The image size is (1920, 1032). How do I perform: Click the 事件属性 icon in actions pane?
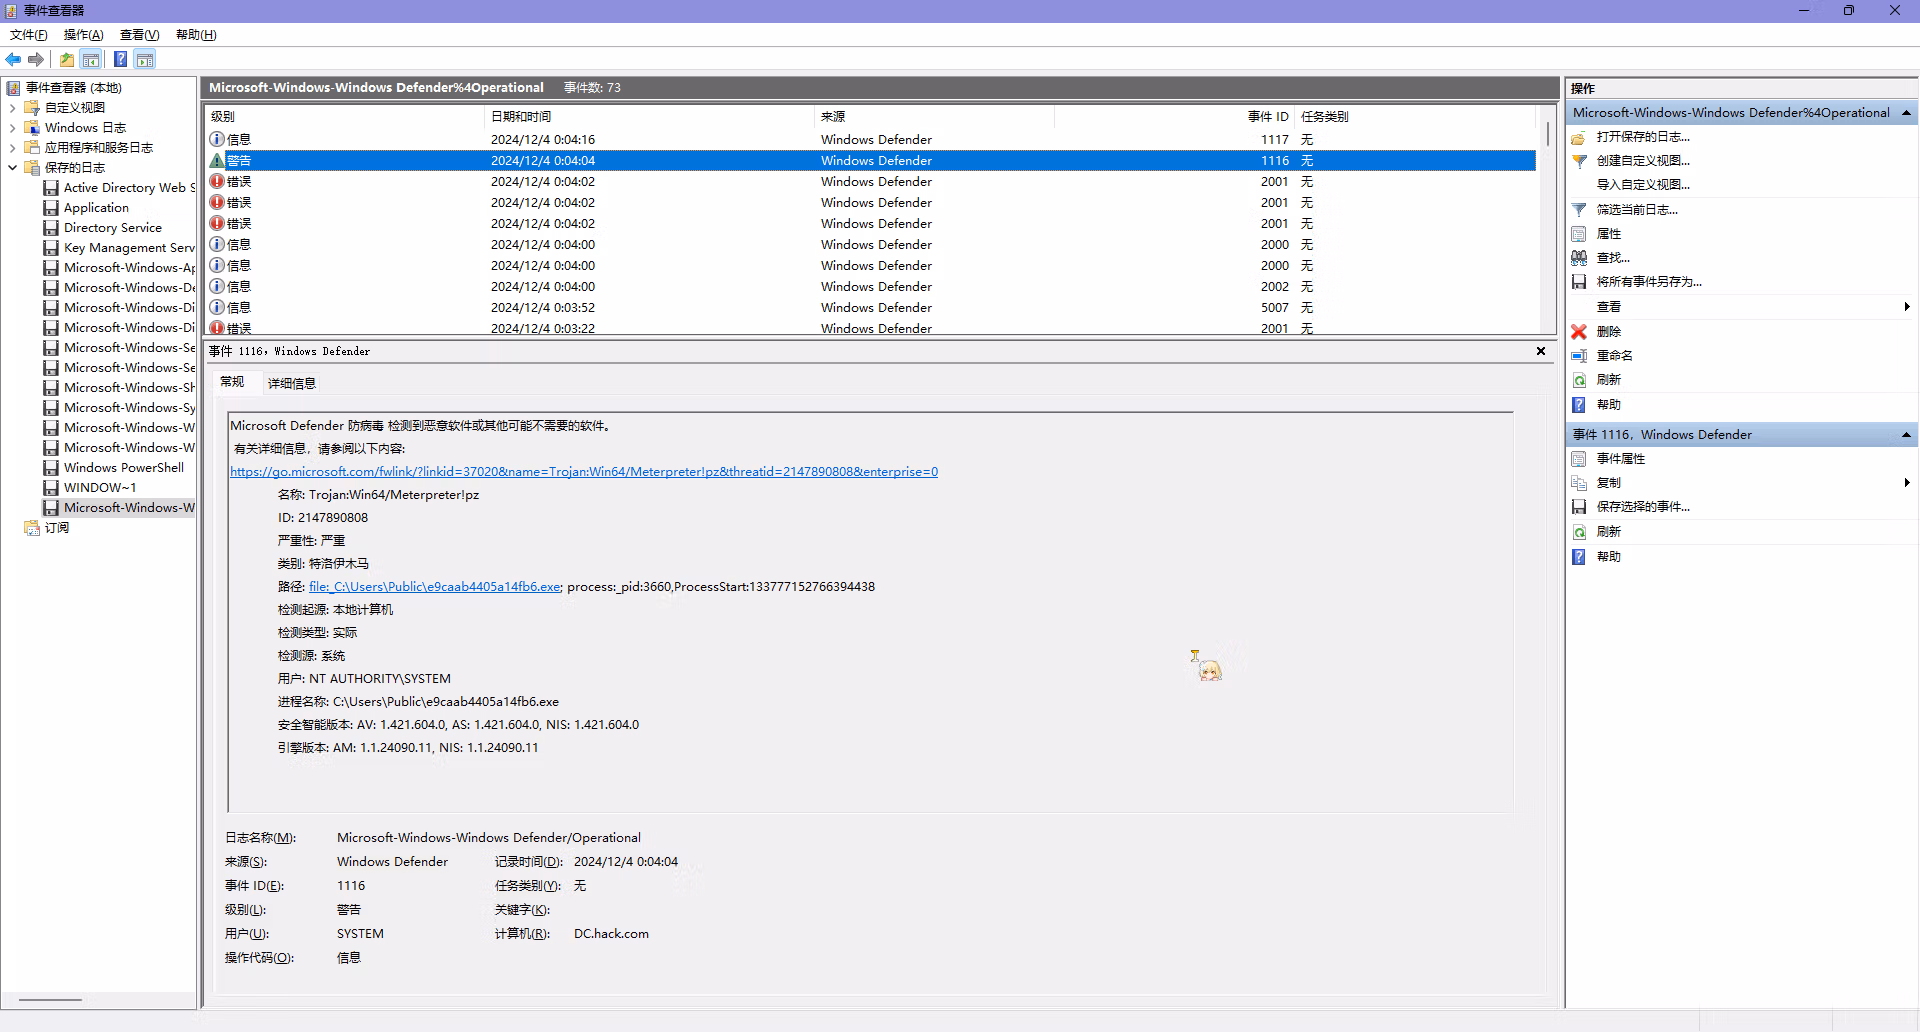pyautogui.click(x=1579, y=459)
